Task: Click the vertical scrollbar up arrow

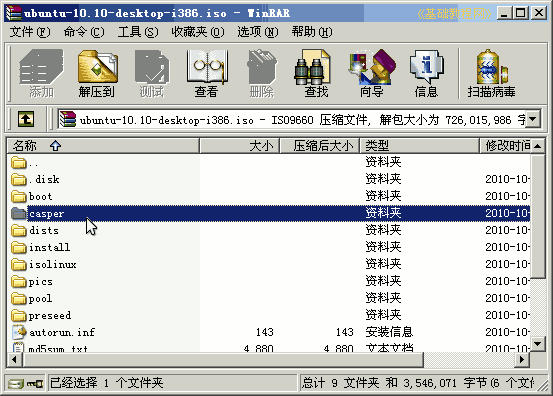Action: pyautogui.click(x=538, y=146)
